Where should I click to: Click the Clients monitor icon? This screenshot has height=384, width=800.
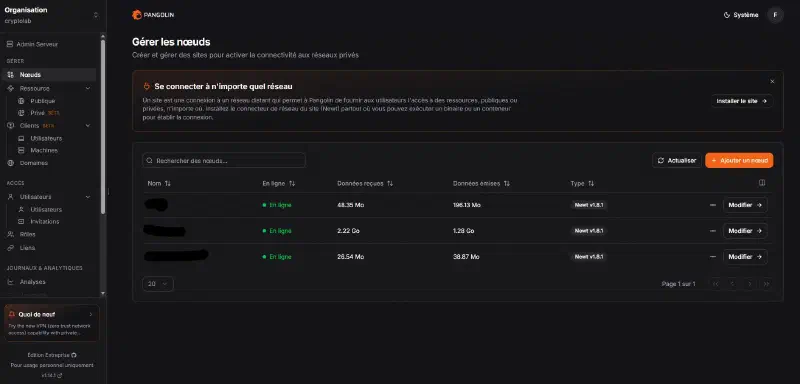click(x=11, y=125)
